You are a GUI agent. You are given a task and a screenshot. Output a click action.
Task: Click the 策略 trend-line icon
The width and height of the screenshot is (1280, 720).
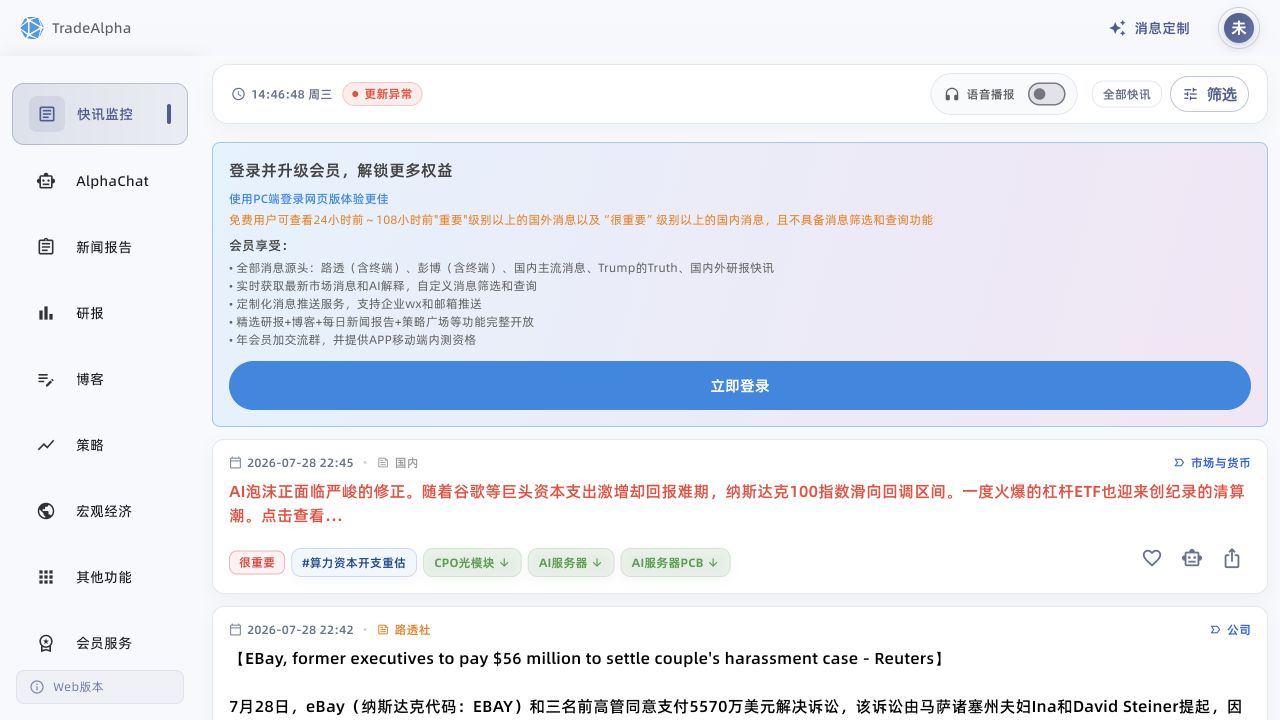point(46,445)
